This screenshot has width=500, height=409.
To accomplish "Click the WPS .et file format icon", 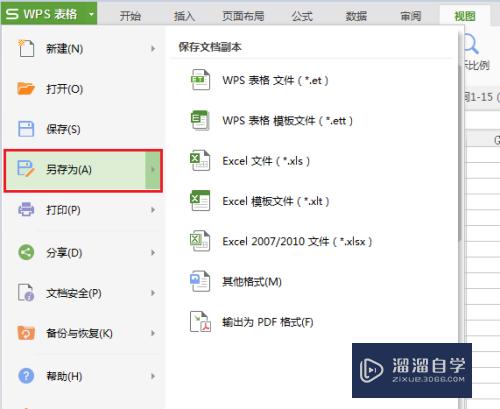I will (x=200, y=80).
